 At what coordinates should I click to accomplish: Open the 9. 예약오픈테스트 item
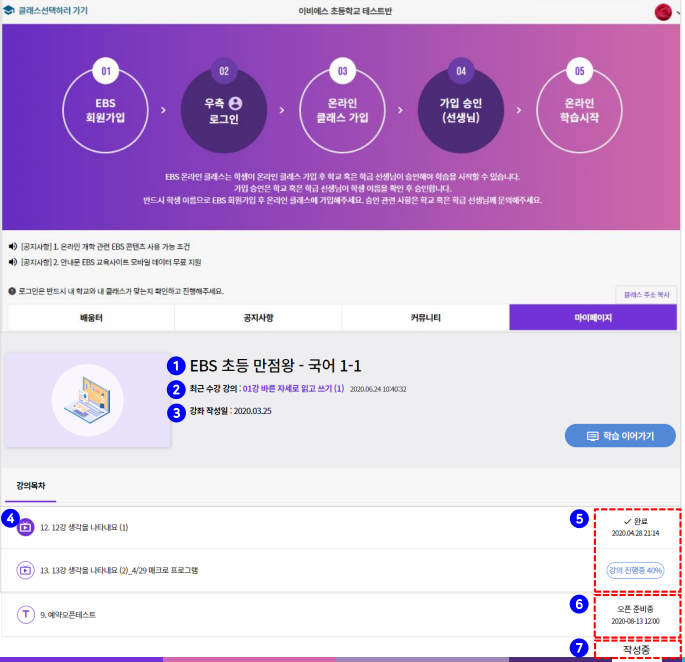(x=68, y=615)
